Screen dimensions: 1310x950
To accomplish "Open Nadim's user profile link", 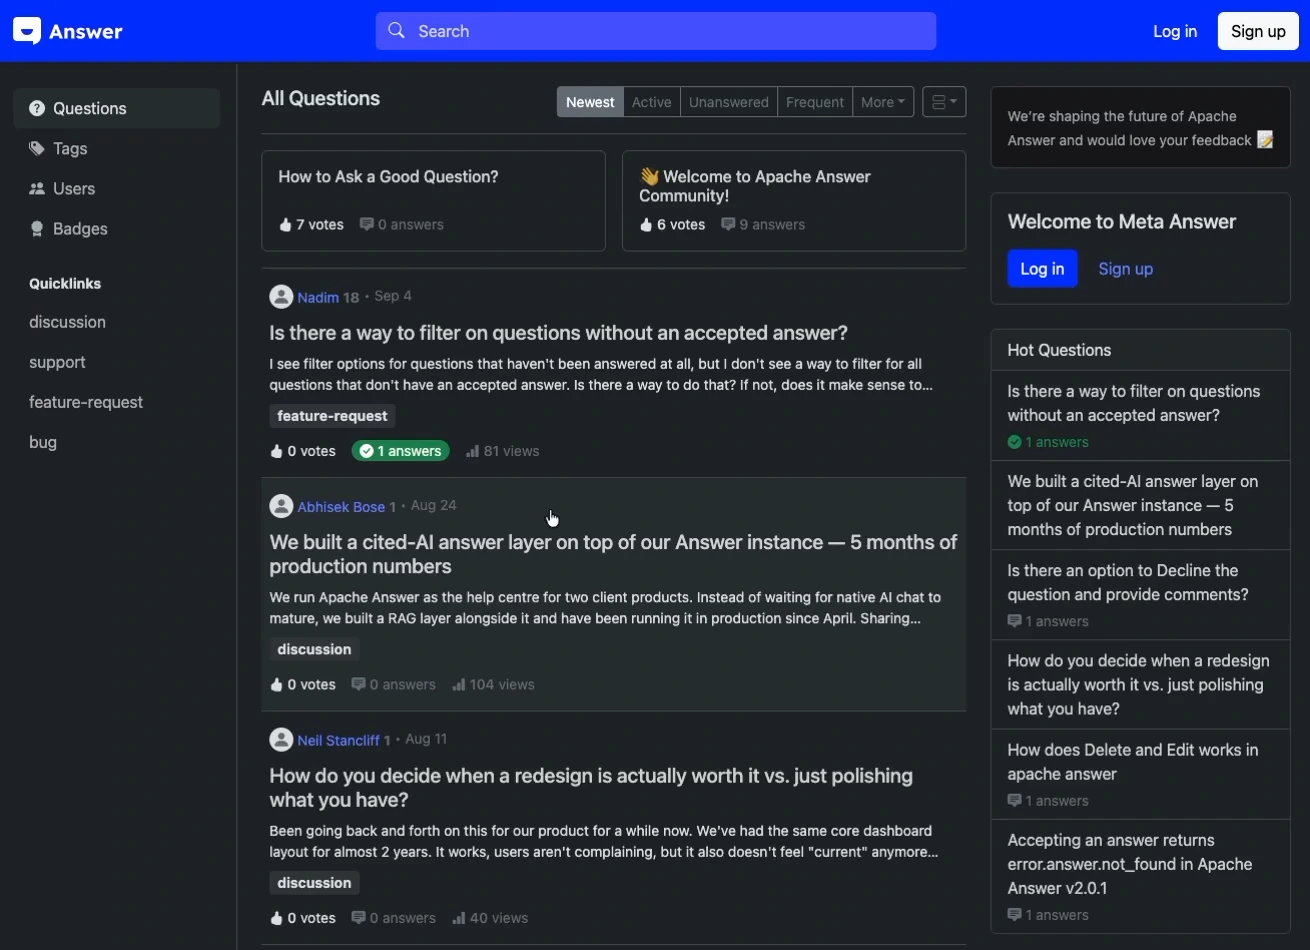I will click(318, 297).
